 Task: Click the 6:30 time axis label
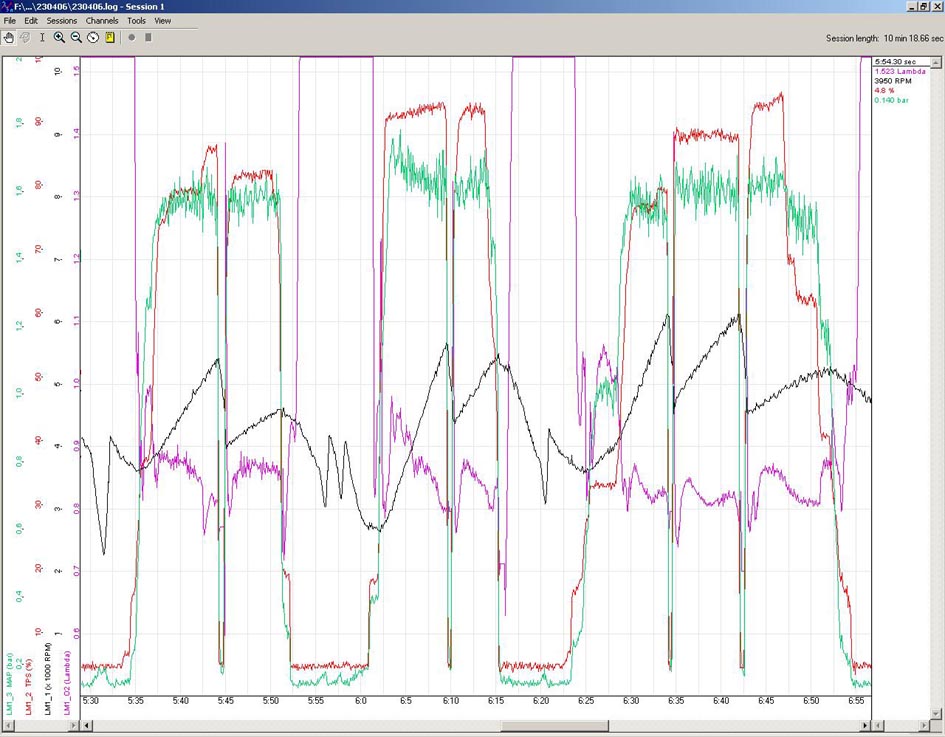coord(631,701)
